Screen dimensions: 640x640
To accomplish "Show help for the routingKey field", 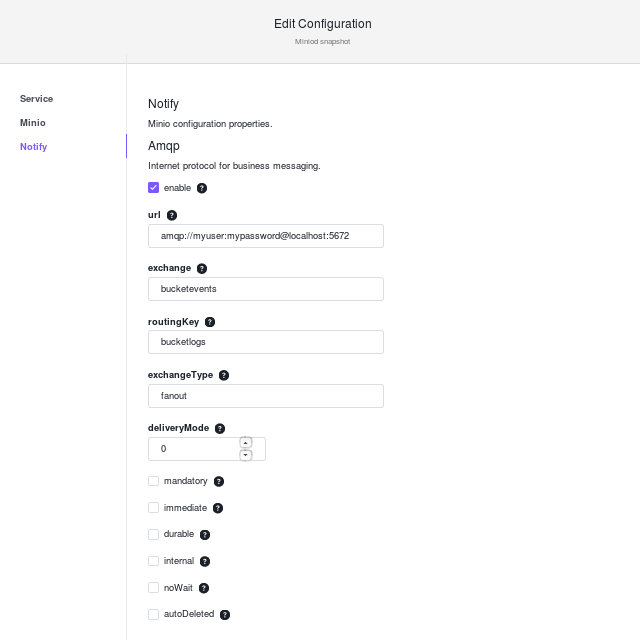I will coord(210,322).
